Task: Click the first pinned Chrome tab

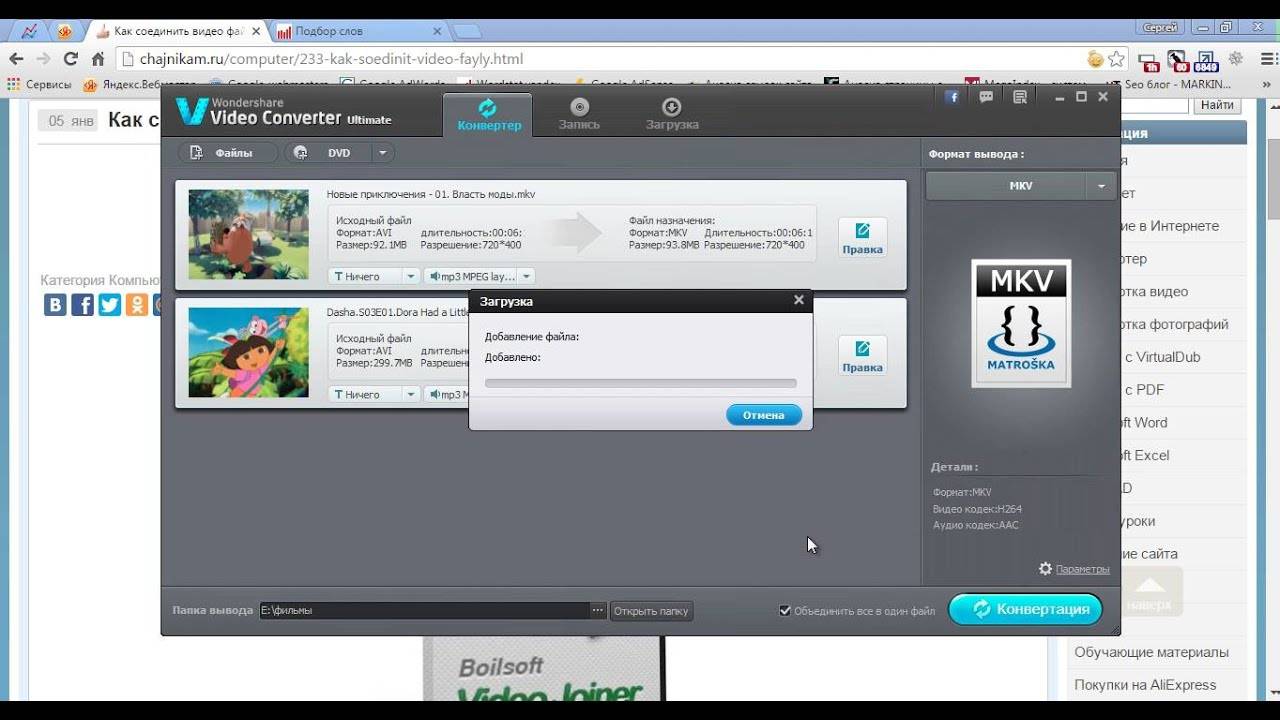Action: pos(30,31)
